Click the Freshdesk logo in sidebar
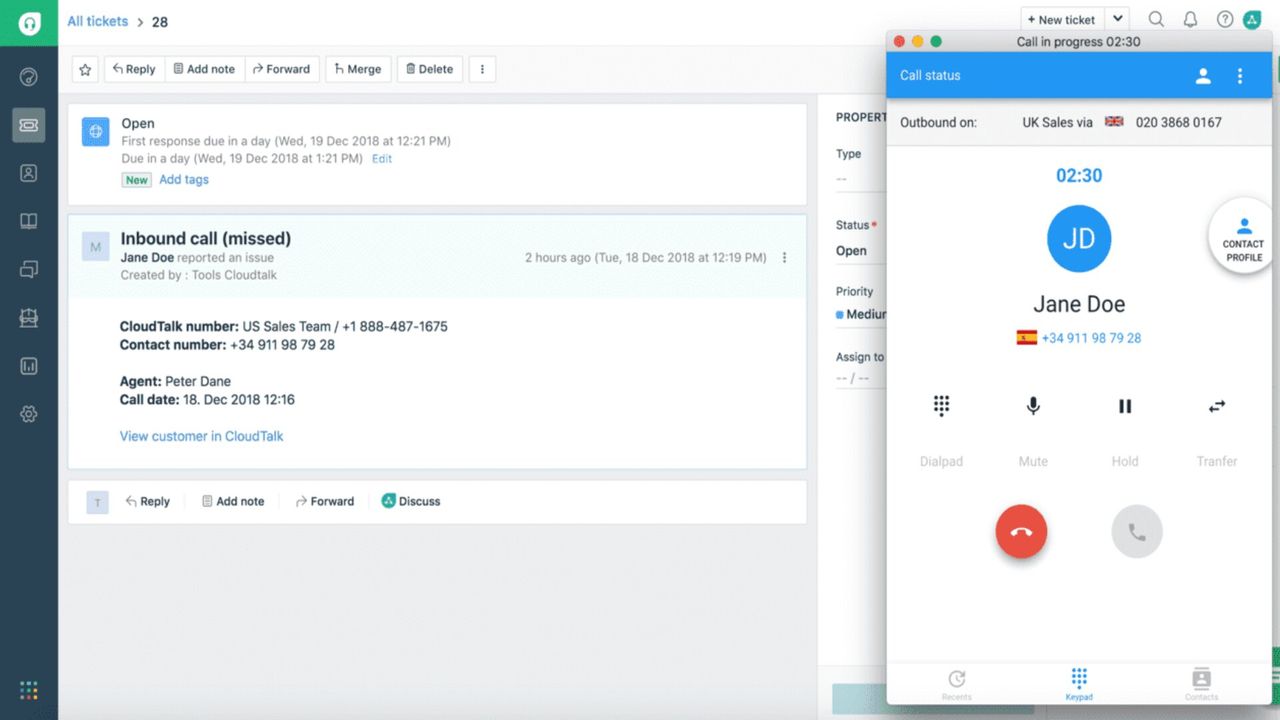The width and height of the screenshot is (1280, 720). 29,22
